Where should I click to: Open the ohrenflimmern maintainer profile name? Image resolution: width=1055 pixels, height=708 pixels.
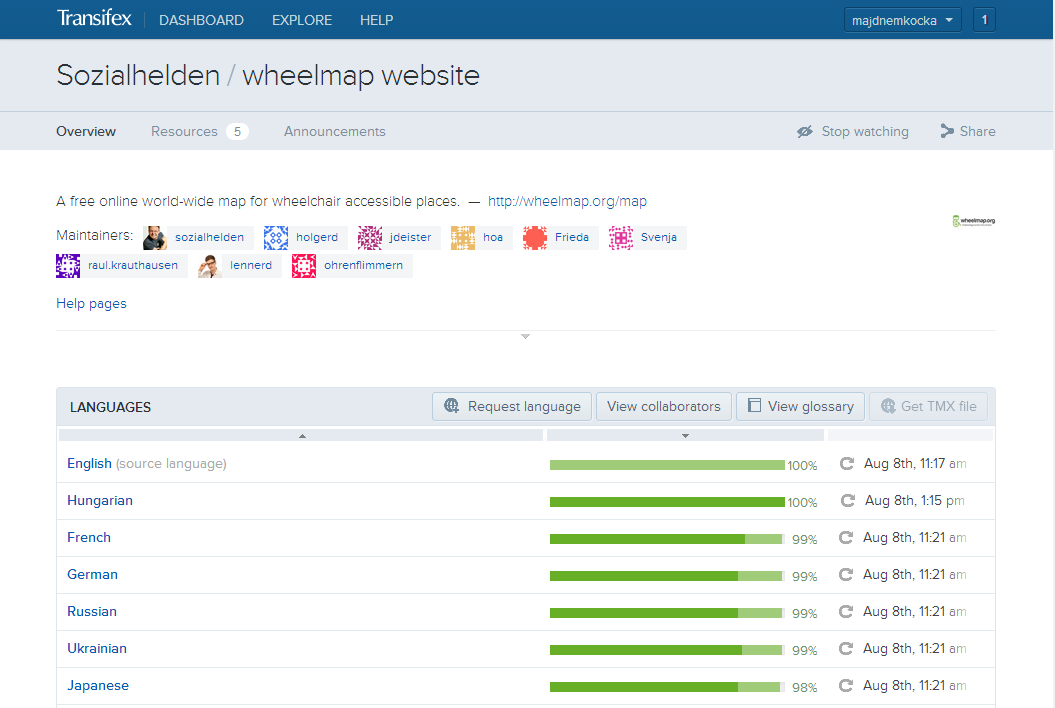(x=363, y=266)
